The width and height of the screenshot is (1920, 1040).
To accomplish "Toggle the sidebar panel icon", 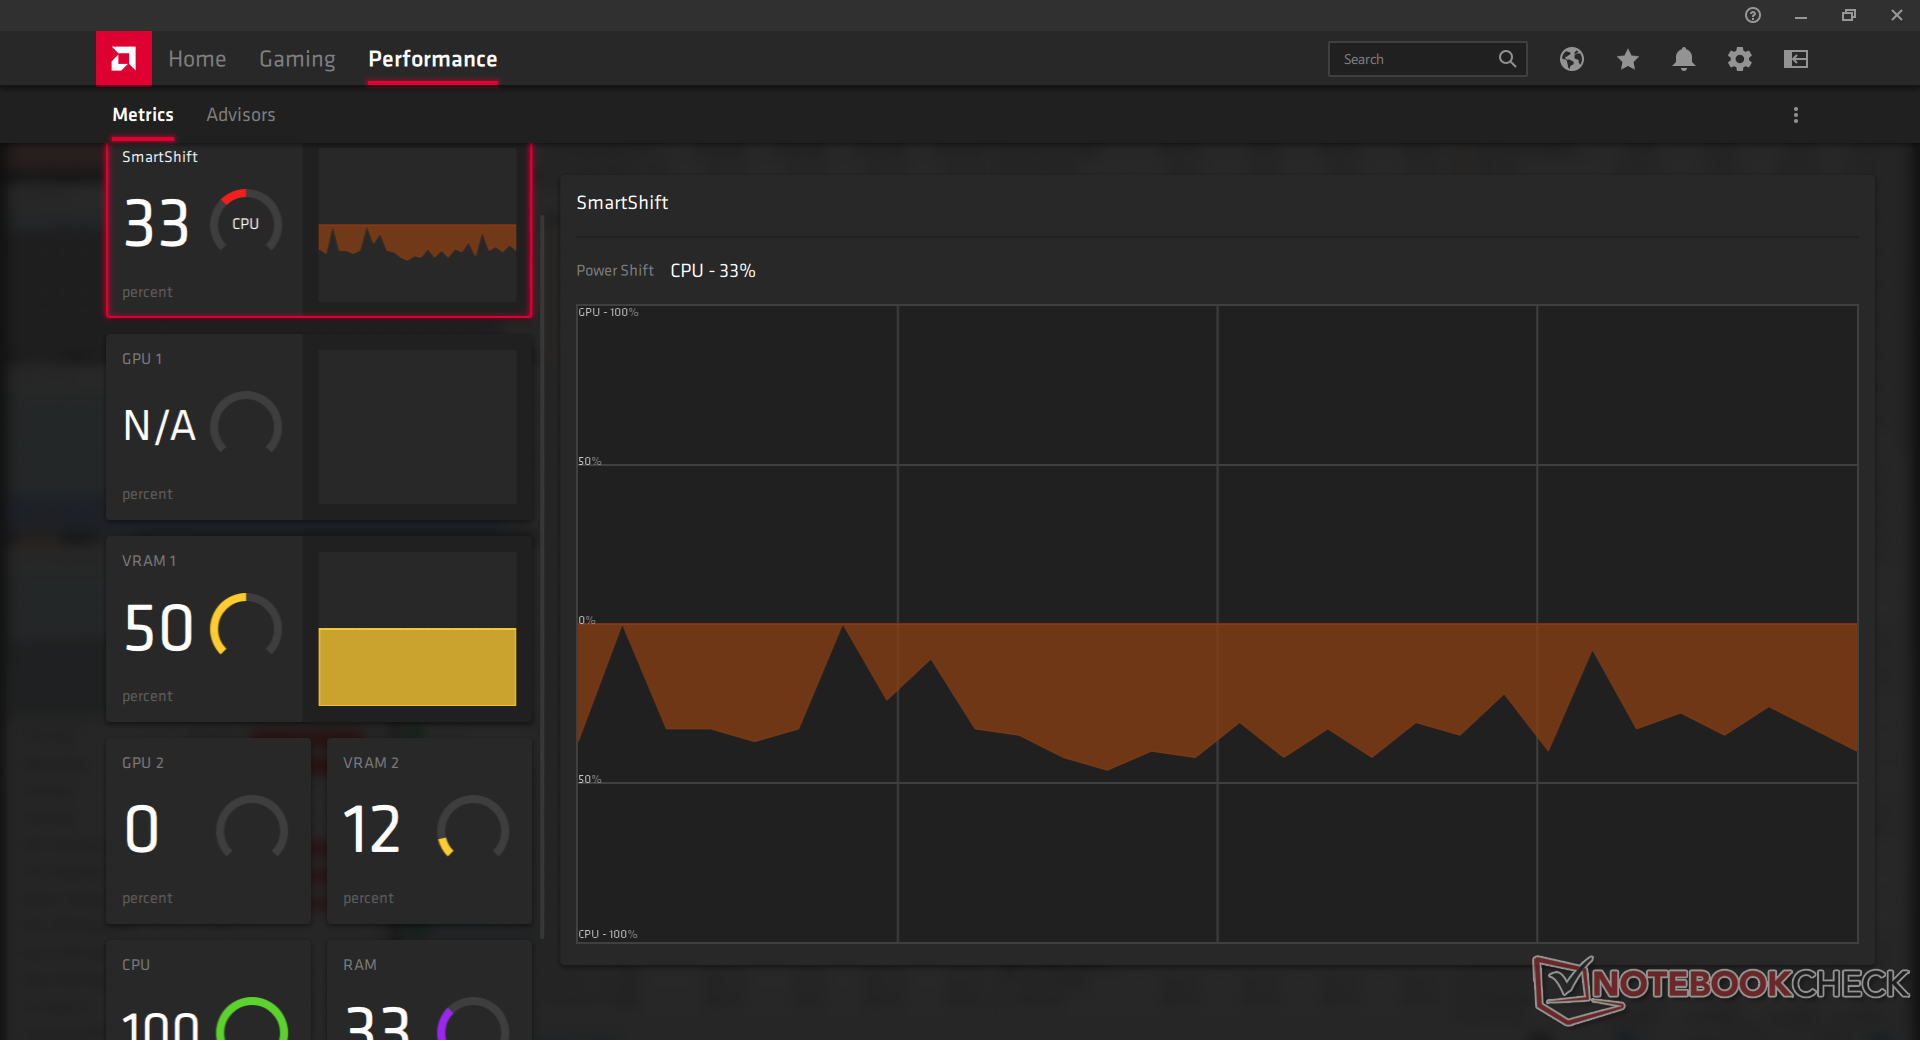I will point(1796,59).
